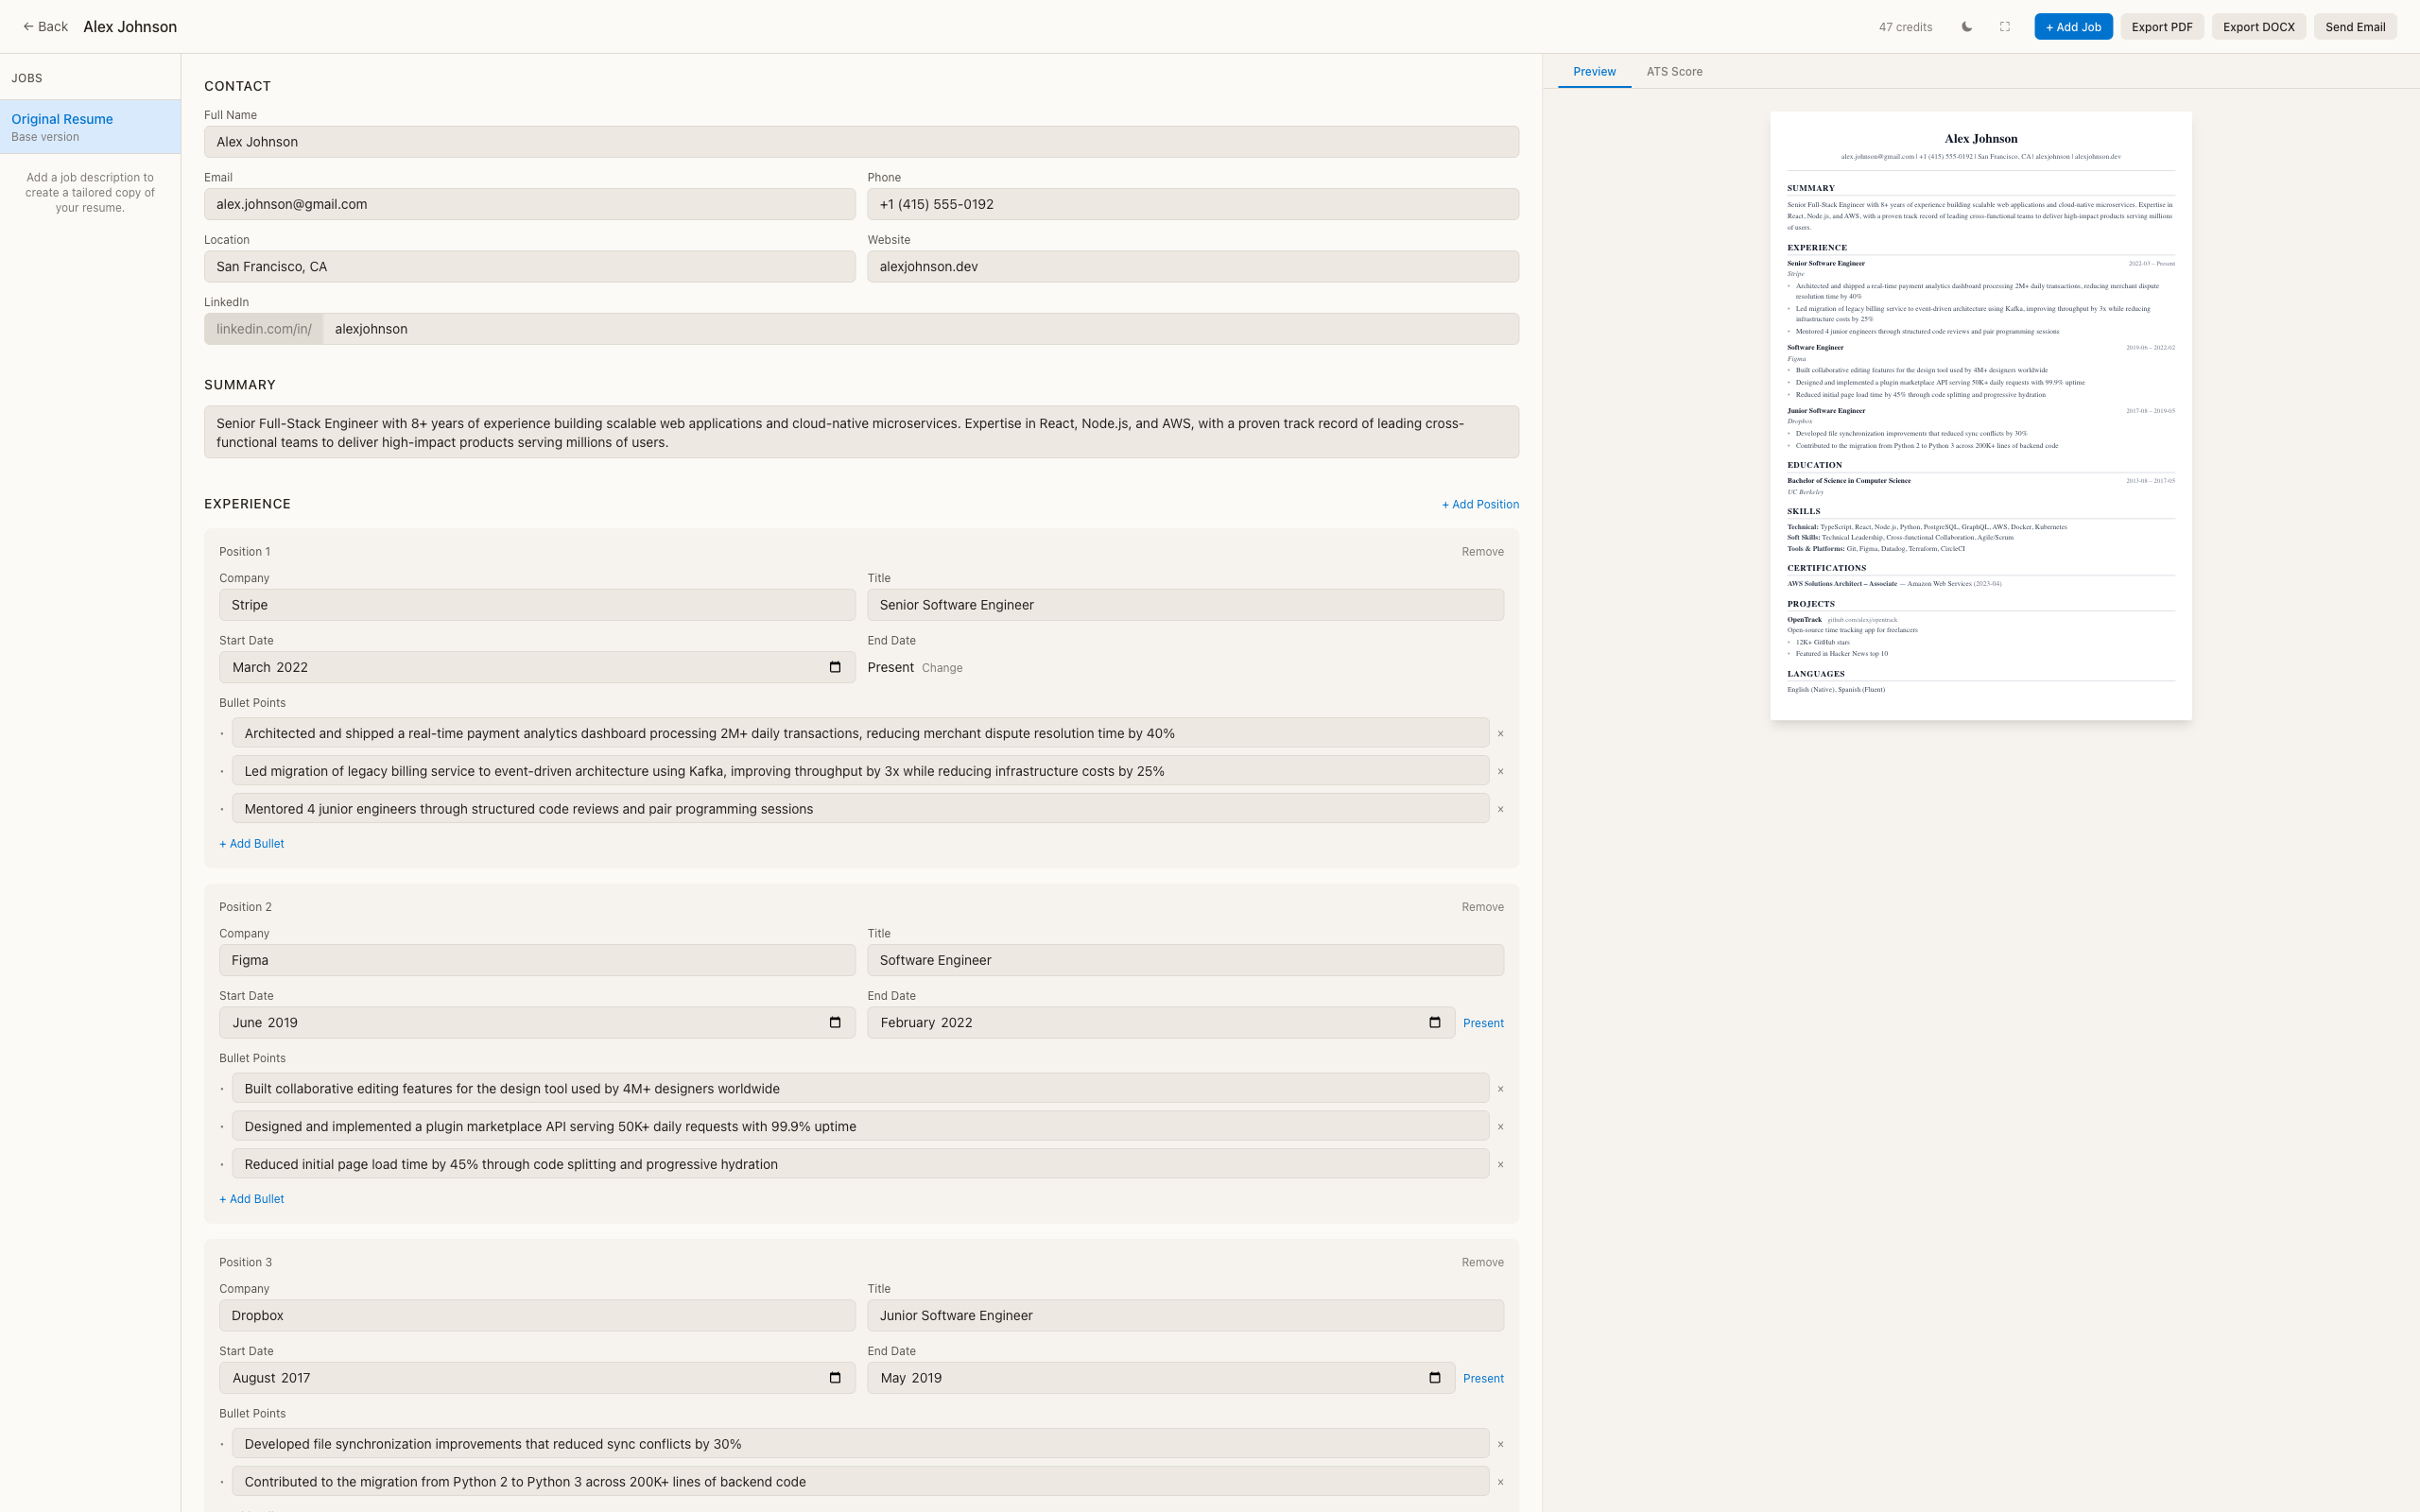Edit the Figma company field

537,960
